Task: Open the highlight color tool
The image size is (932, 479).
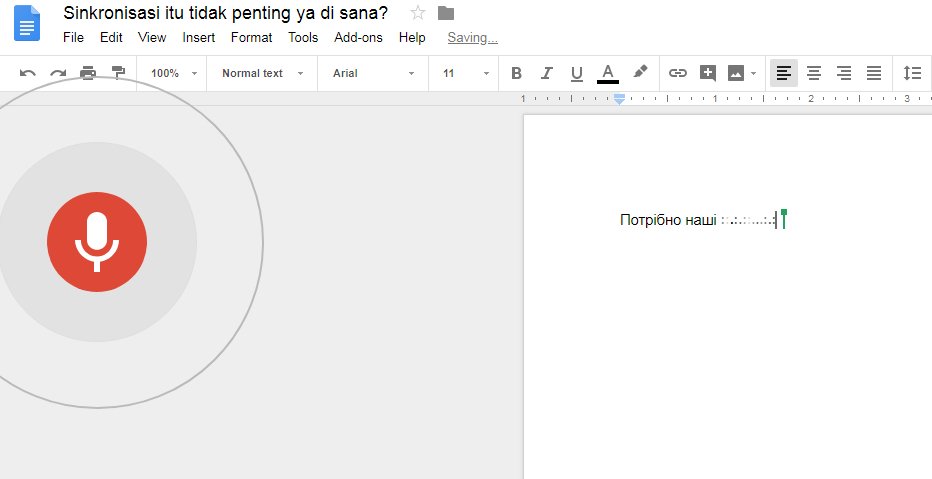Action: click(x=640, y=72)
